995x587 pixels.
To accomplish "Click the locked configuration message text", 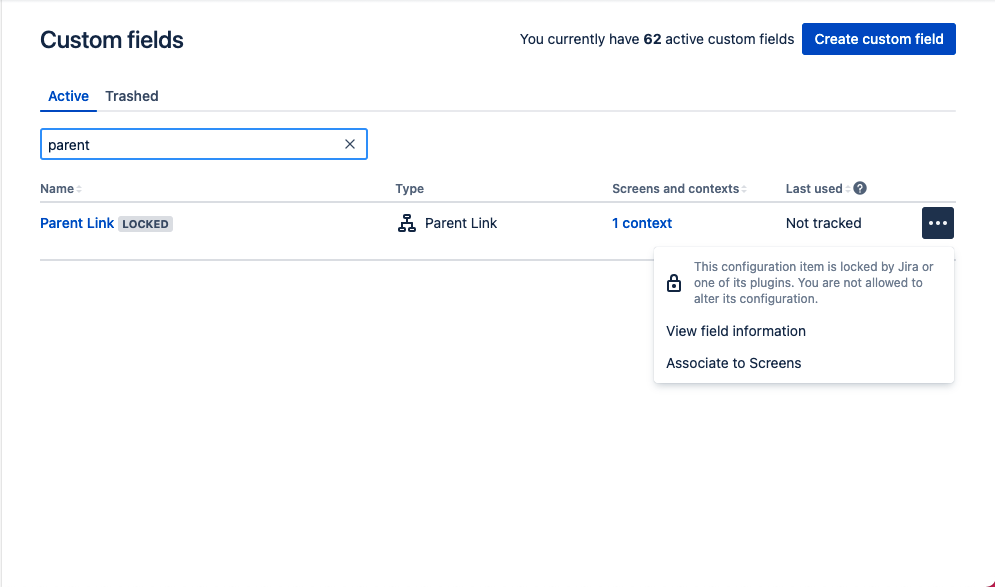I will [x=814, y=283].
